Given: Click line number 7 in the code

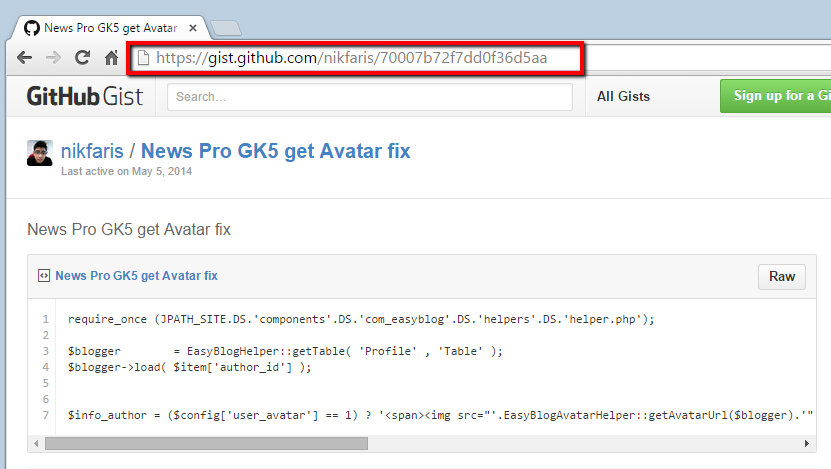Looking at the screenshot, I should click(46, 415).
